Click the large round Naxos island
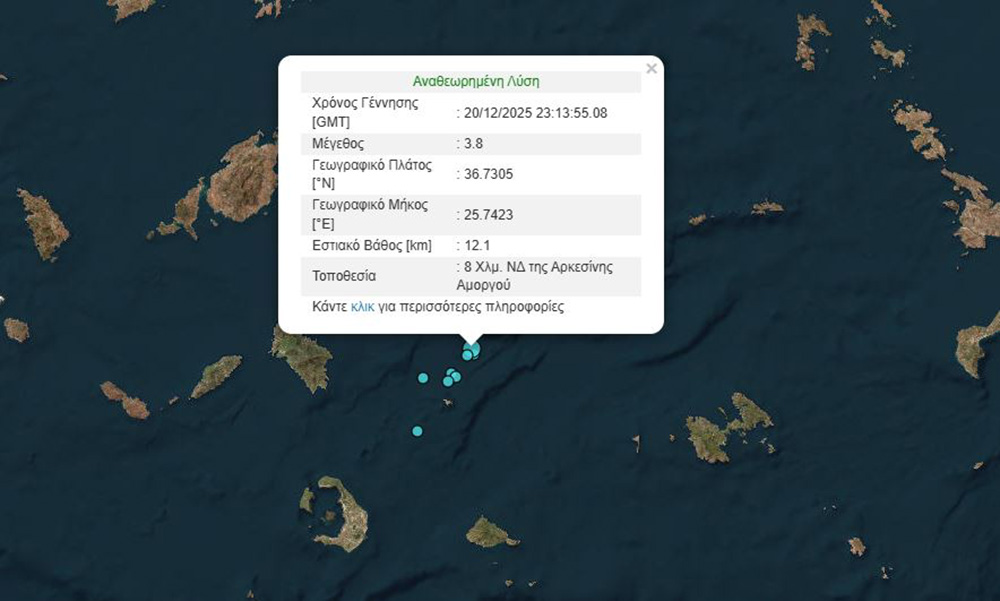The height and width of the screenshot is (601, 1000). [243, 177]
